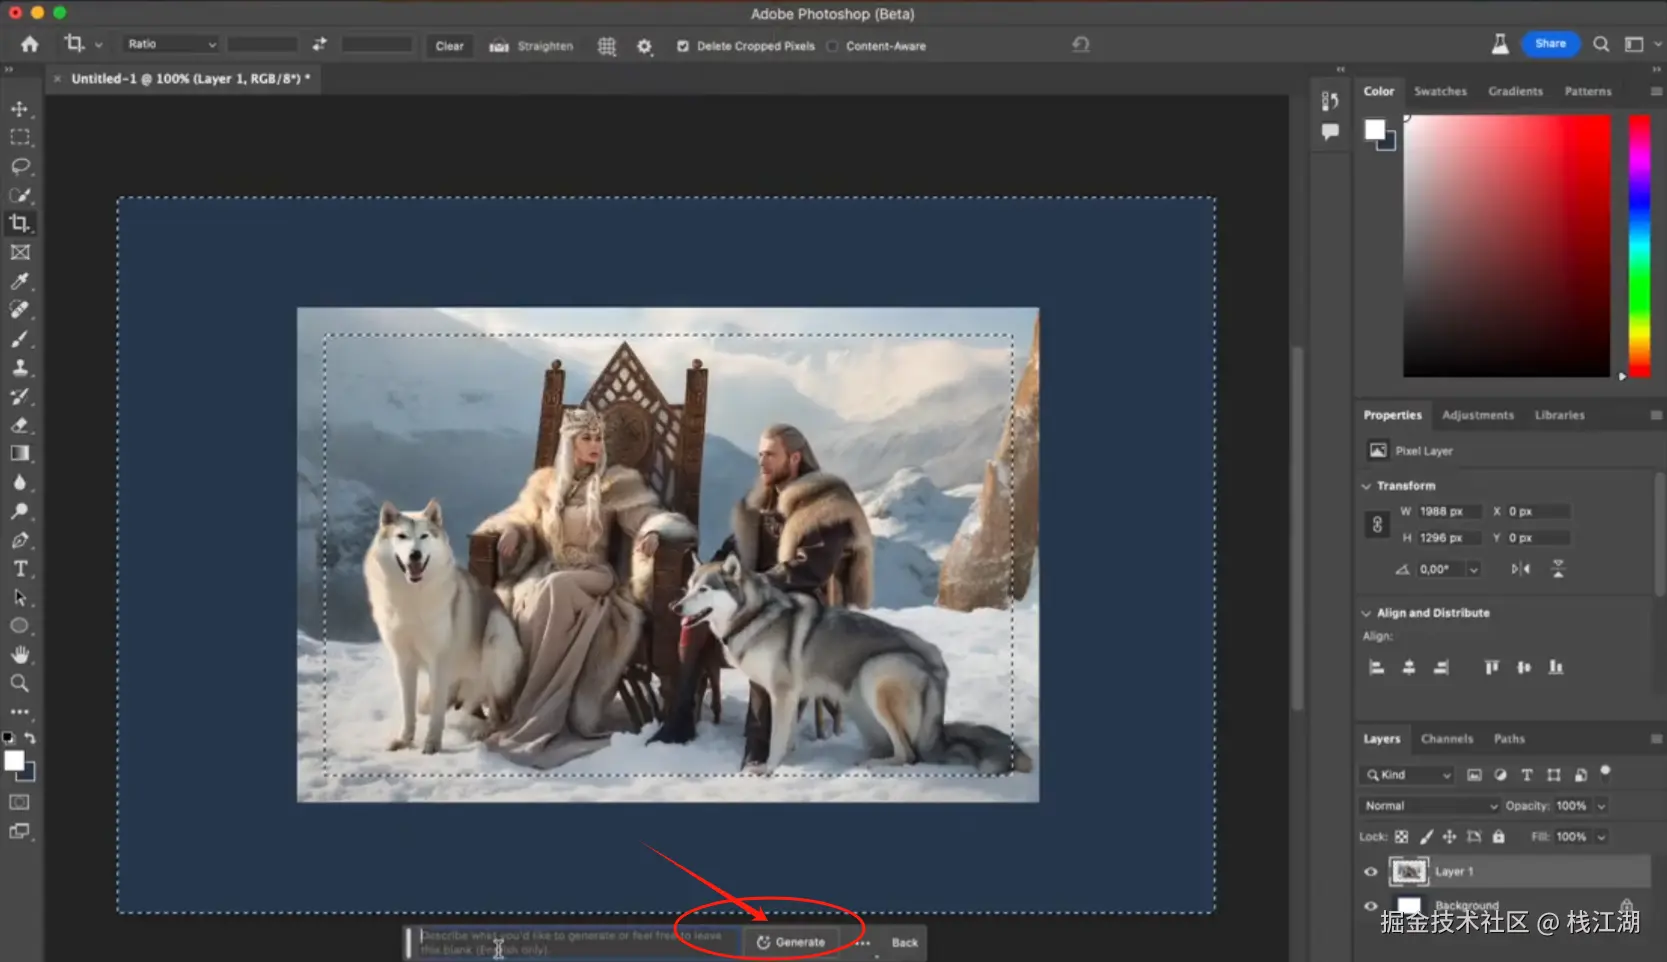Toggle lock transparent pixels
Screen dimensions: 1667x962
click(1402, 837)
